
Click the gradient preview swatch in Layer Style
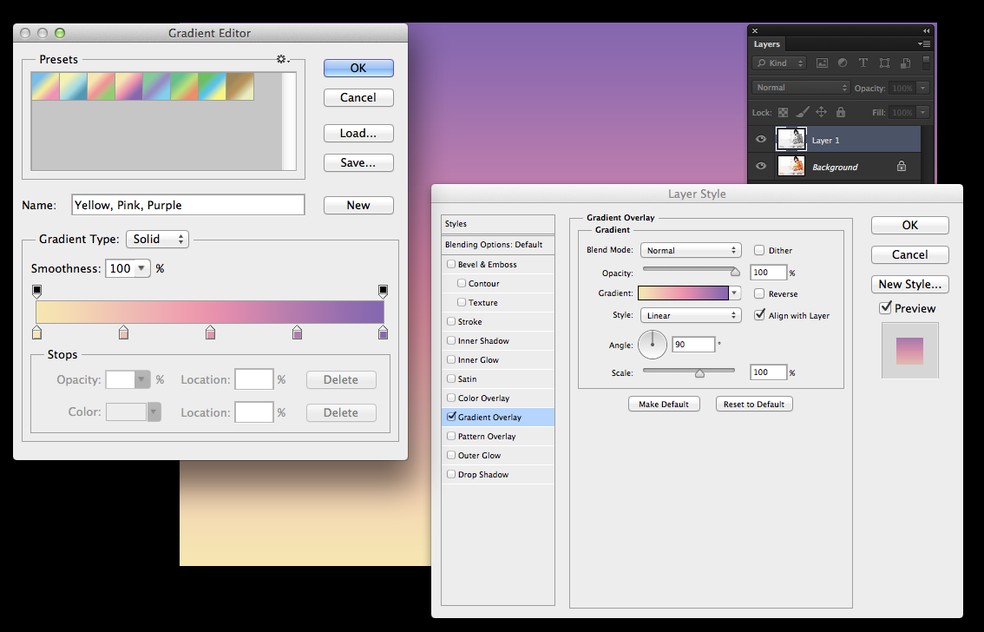683,293
